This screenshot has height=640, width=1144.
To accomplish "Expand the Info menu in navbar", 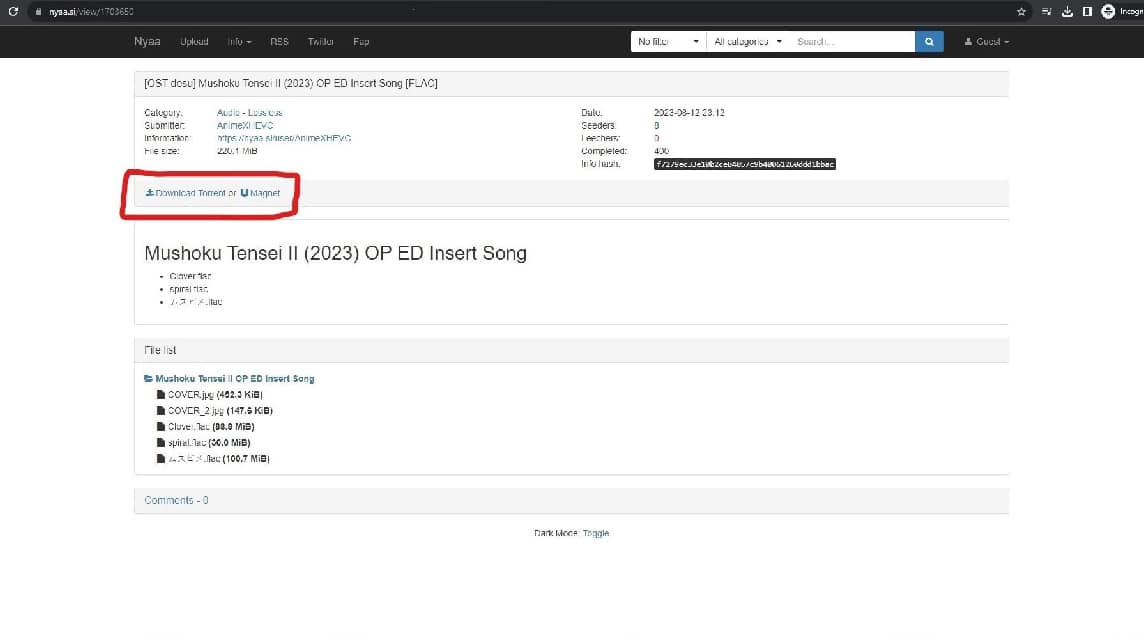I will pos(239,42).
